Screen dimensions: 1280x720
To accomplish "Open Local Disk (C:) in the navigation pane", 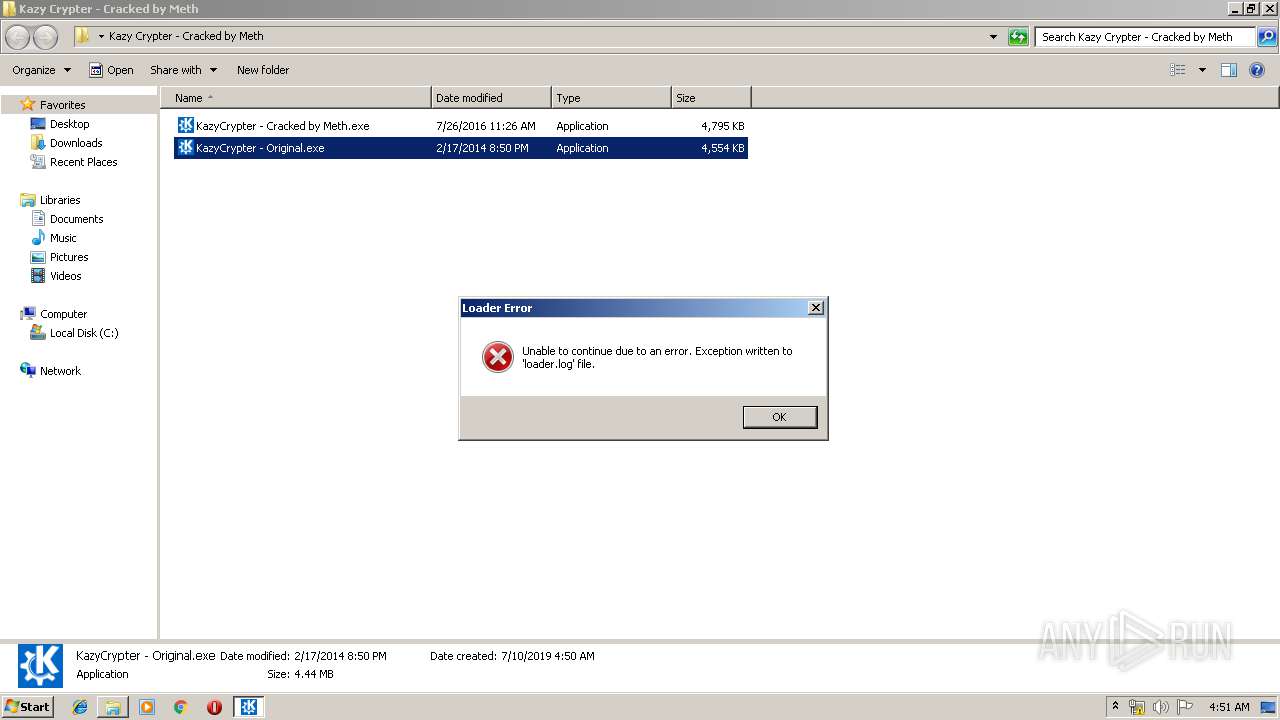I will click(84, 333).
